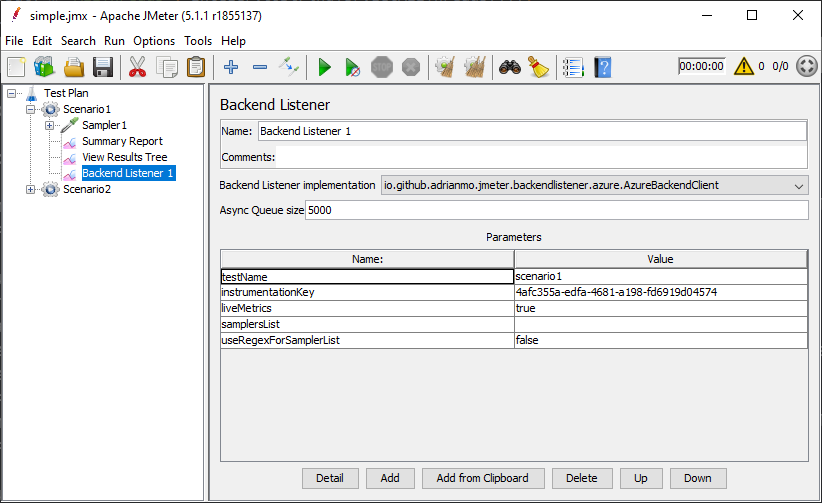The height and width of the screenshot is (503, 822).
Task: Click the Cut scissors icon
Action: (137, 67)
